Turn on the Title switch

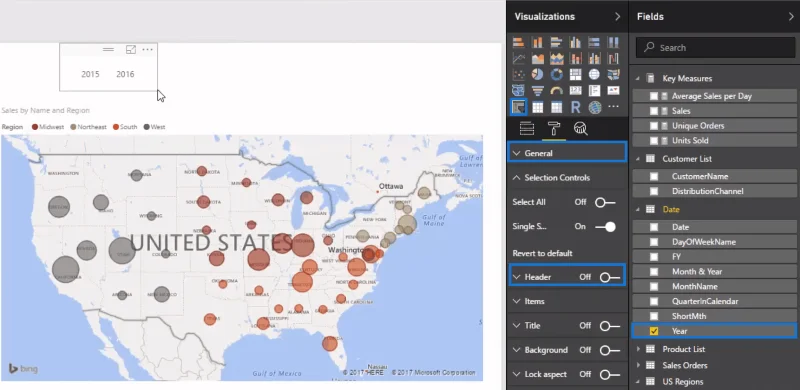(x=610, y=326)
